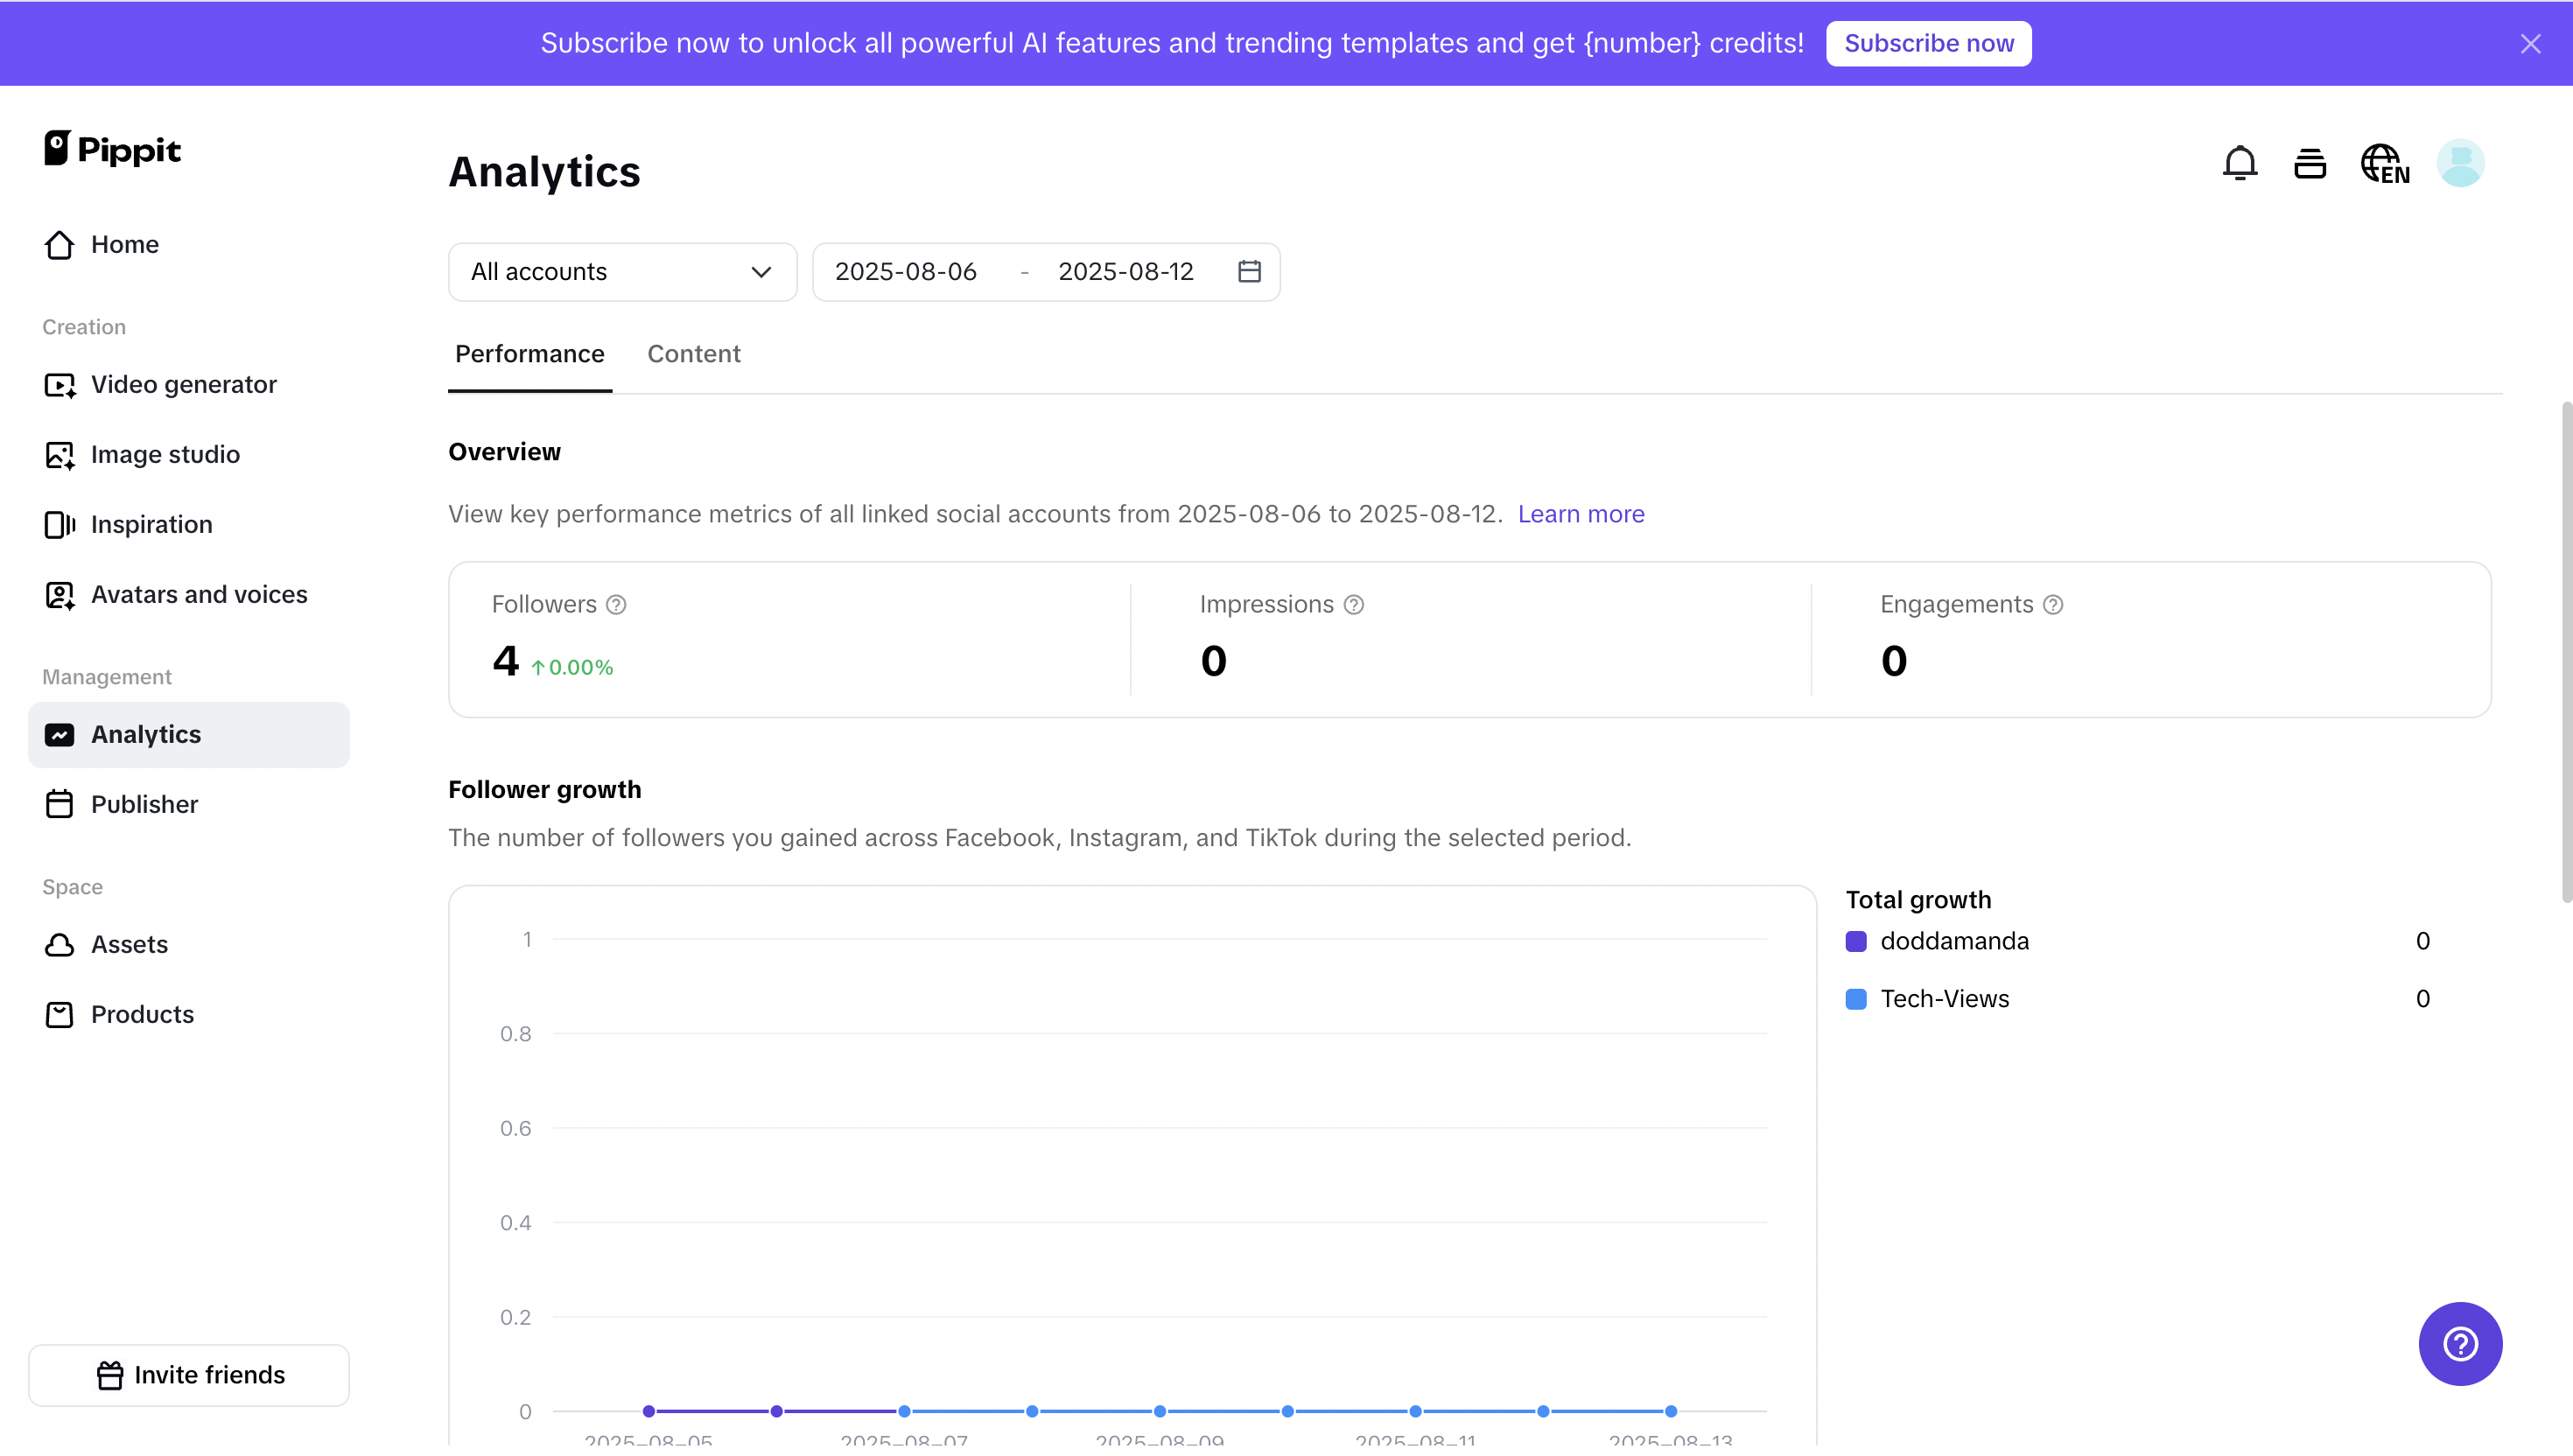Click the Learn more link
The width and height of the screenshot is (2573, 1456).
click(1581, 514)
